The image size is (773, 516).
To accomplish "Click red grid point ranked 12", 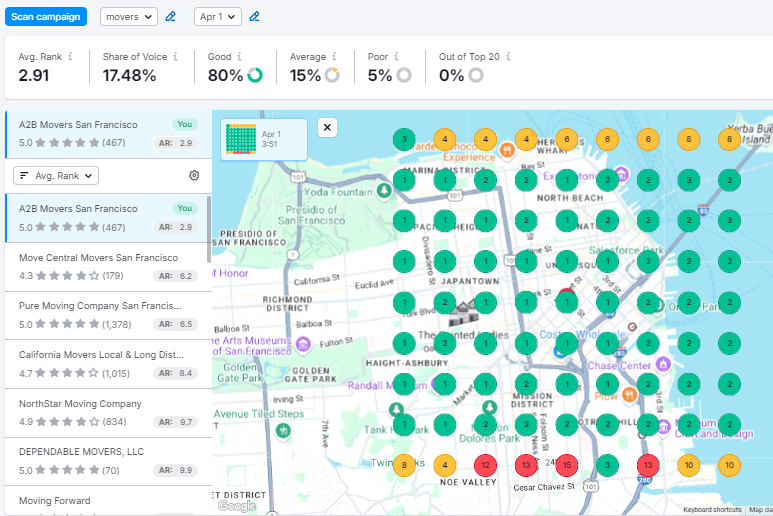I will pos(486,465).
